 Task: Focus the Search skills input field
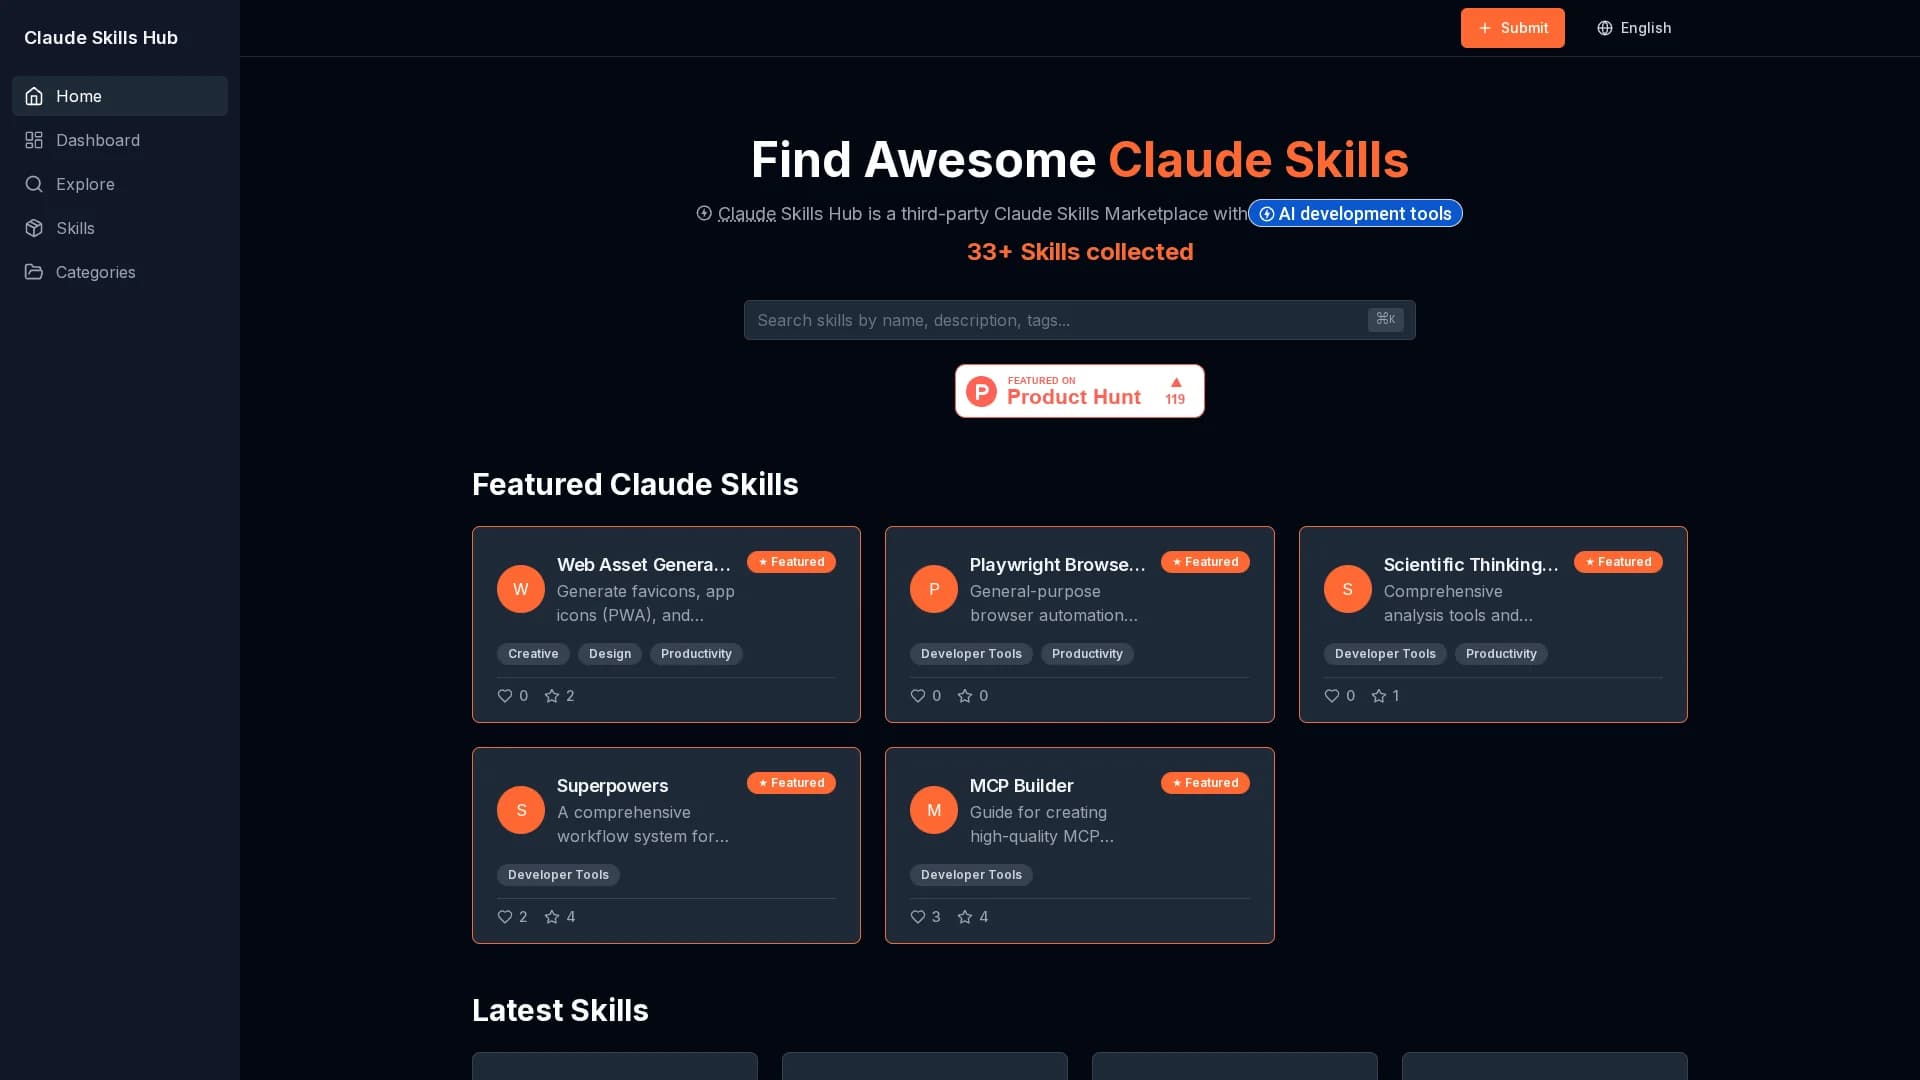point(1080,320)
